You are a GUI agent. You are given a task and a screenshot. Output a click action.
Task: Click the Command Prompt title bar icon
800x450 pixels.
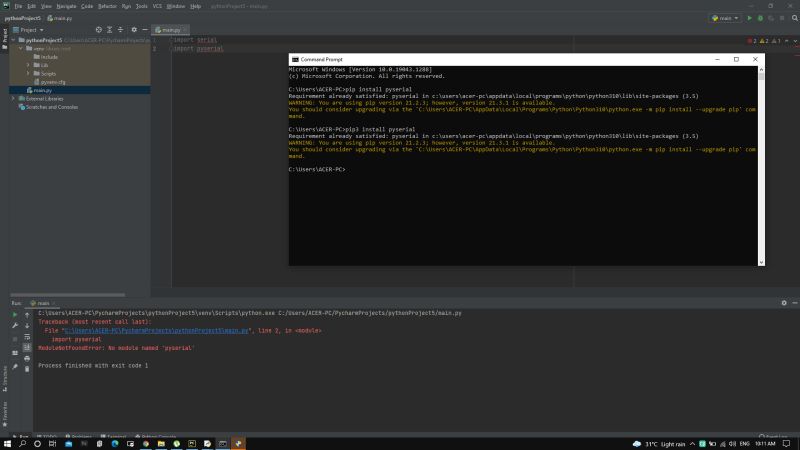[x=295, y=59]
